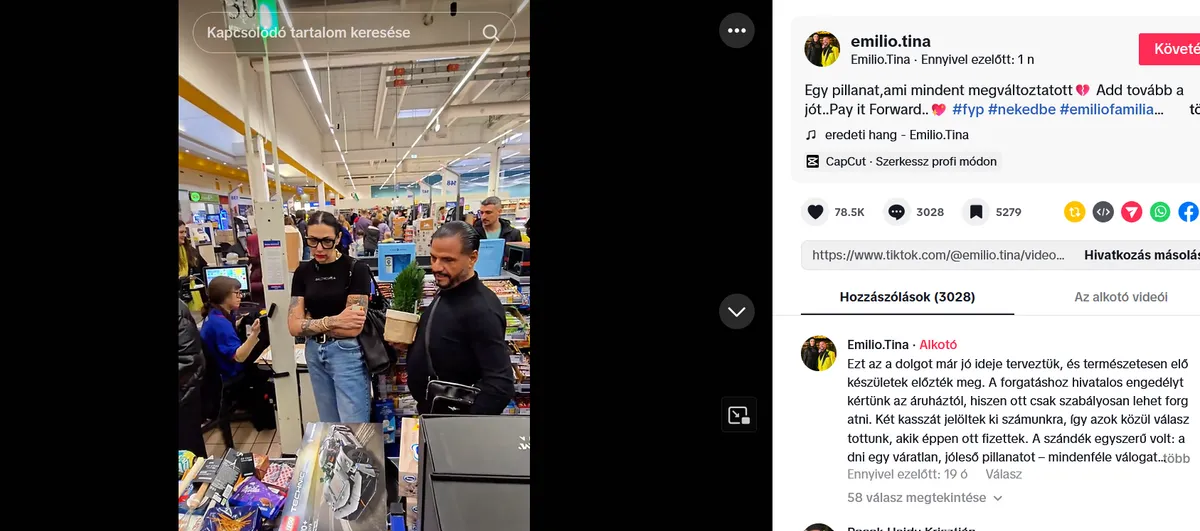Share via the red send icon
The image size is (1200, 531).
pos(1131,212)
